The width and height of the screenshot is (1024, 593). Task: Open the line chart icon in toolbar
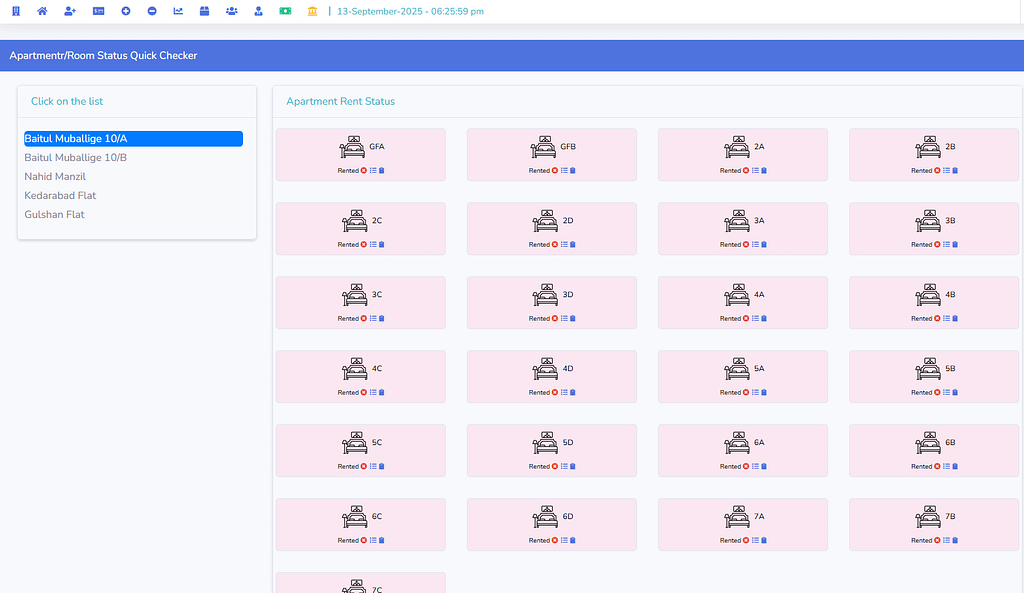178,11
